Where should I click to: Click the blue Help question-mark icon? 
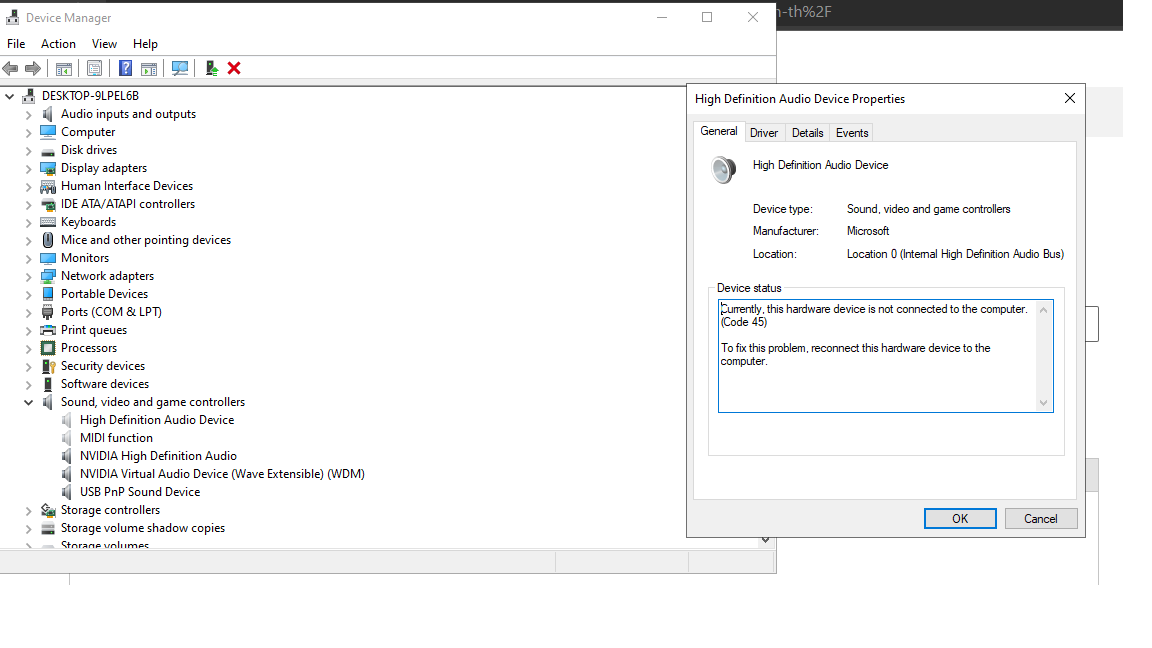126,68
